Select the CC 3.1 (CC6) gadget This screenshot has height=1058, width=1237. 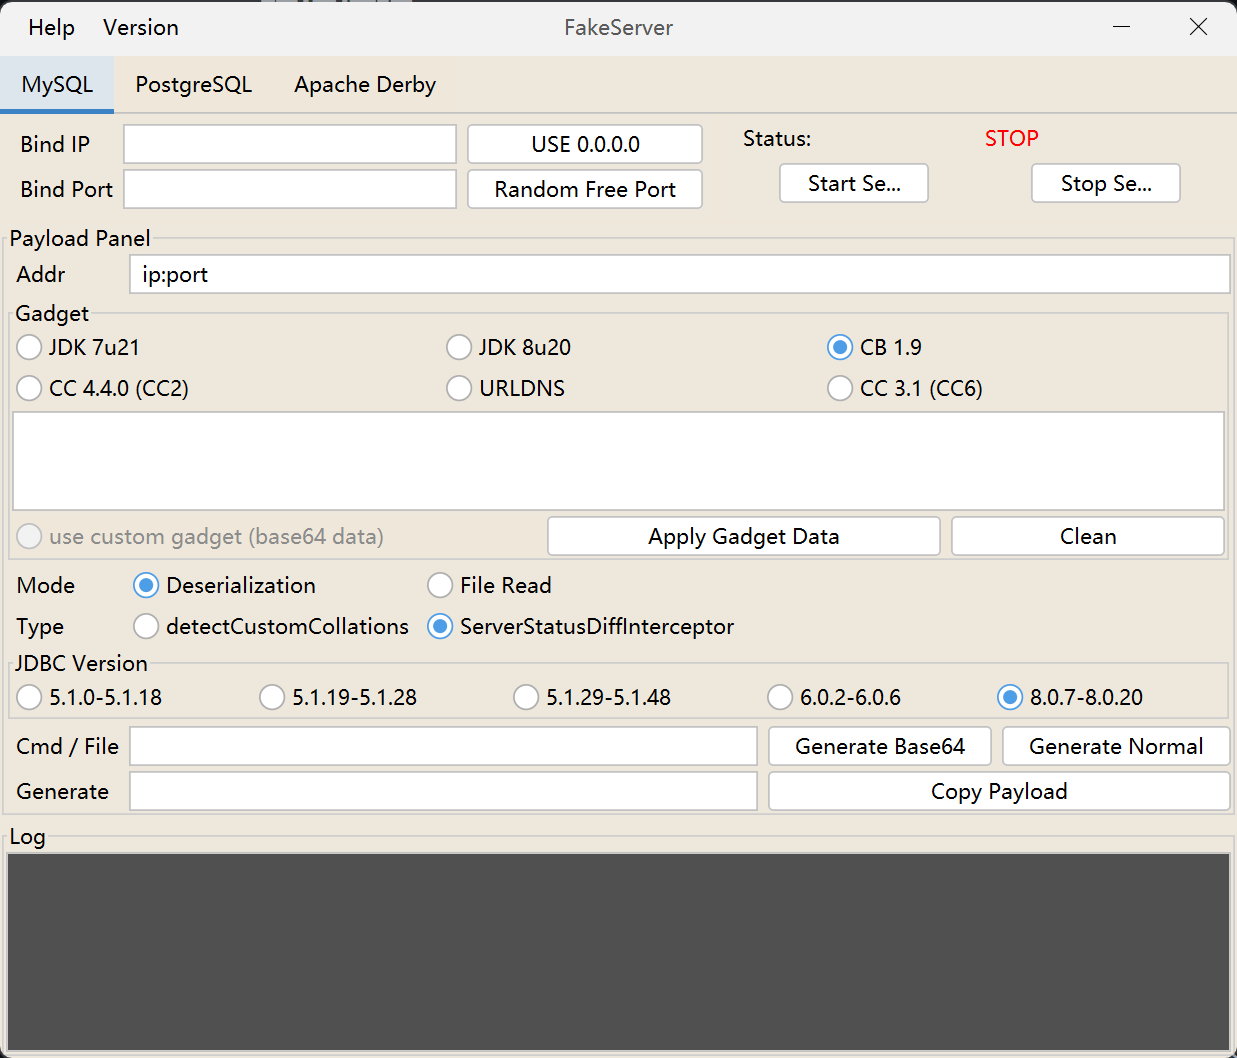906,388
